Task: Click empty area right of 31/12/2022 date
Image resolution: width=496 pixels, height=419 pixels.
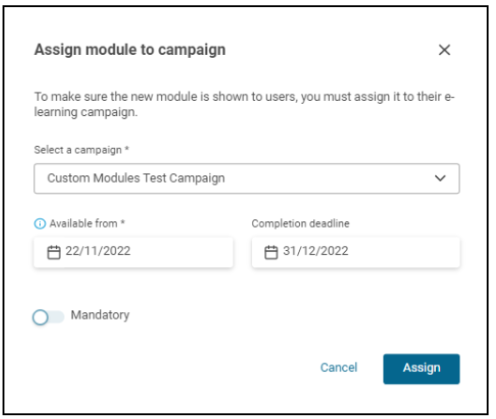Action: pyautogui.click(x=403, y=252)
